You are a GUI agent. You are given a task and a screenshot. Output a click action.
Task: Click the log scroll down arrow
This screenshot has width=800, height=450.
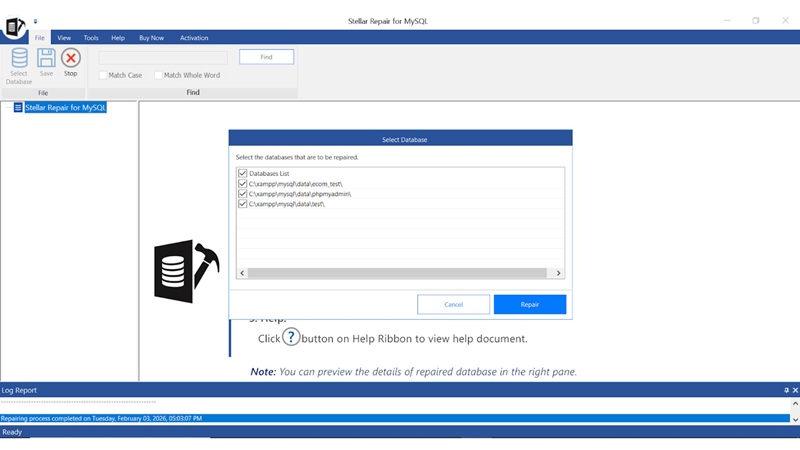(794, 418)
